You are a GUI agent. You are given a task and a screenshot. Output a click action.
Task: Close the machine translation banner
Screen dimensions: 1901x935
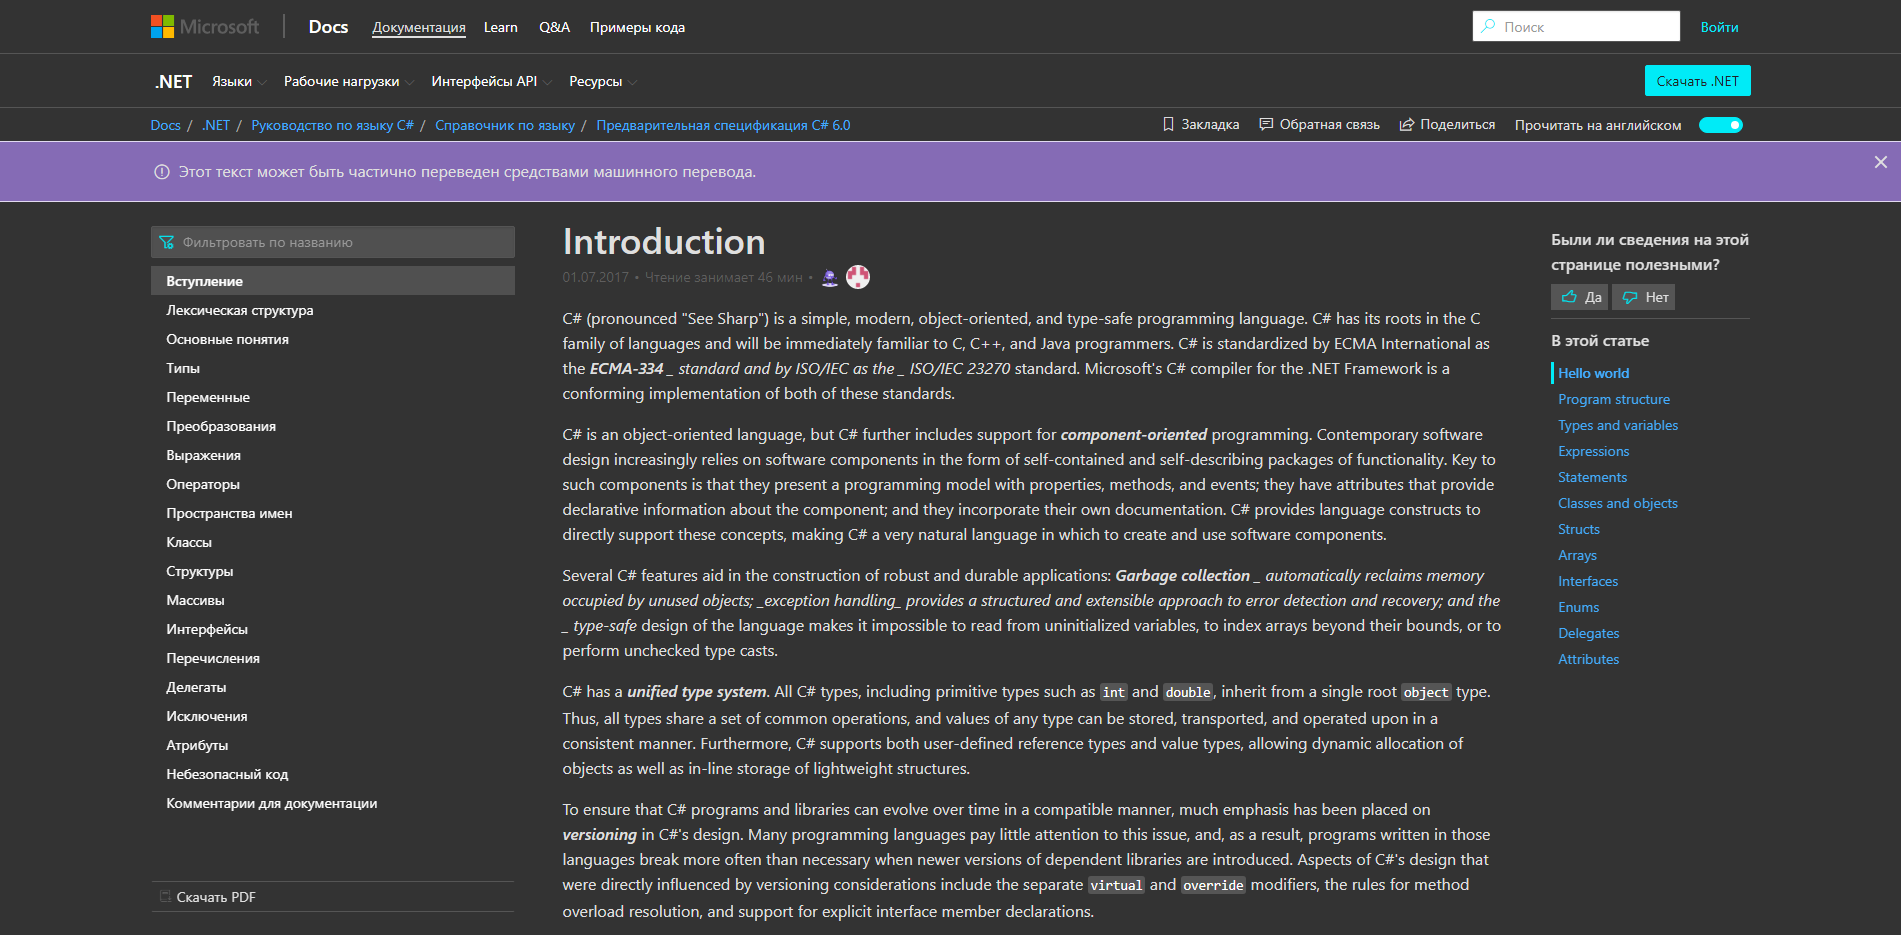(1880, 162)
